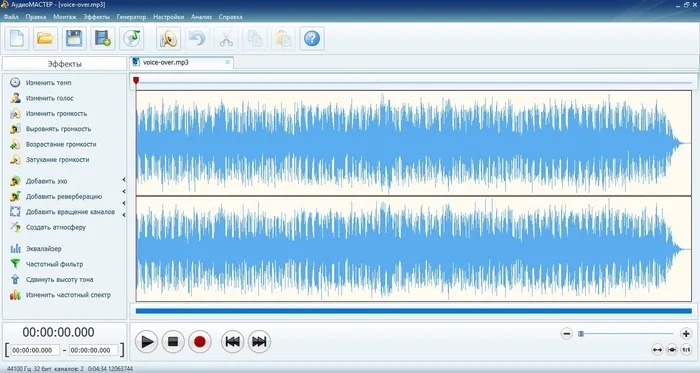Open the Эффекты menu
The image size is (700, 373).
tap(96, 17)
